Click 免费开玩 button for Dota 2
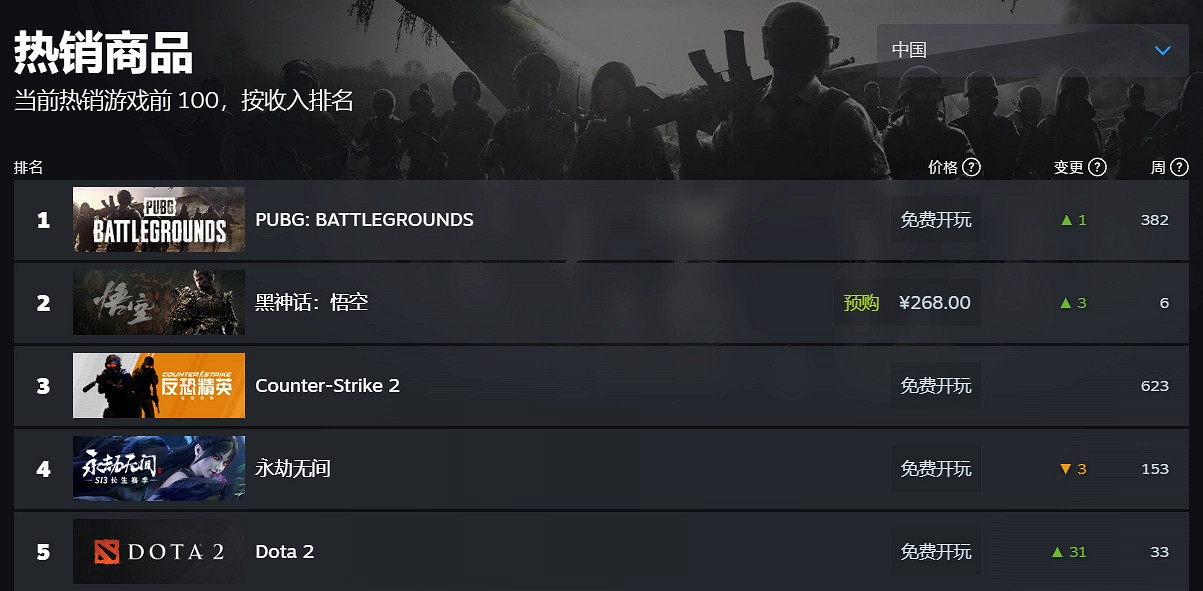 pos(935,551)
